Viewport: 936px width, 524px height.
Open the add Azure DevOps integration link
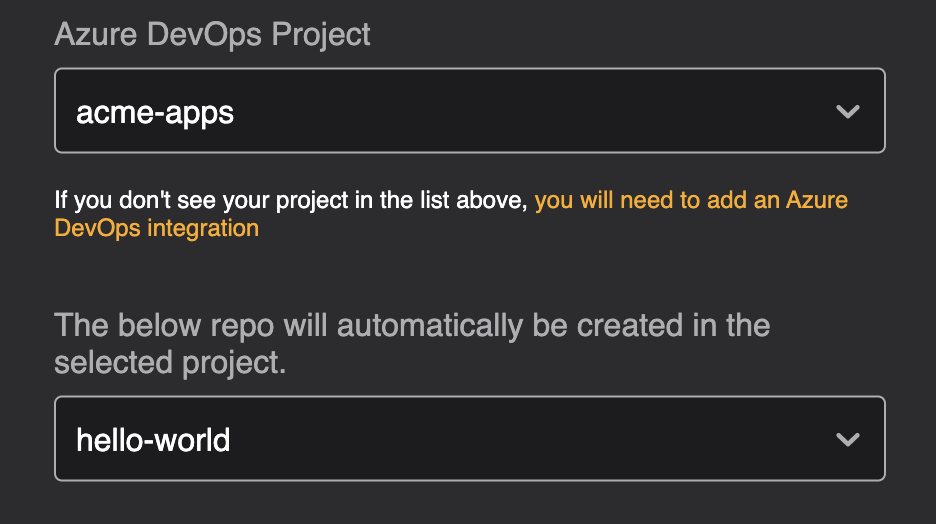690,200
